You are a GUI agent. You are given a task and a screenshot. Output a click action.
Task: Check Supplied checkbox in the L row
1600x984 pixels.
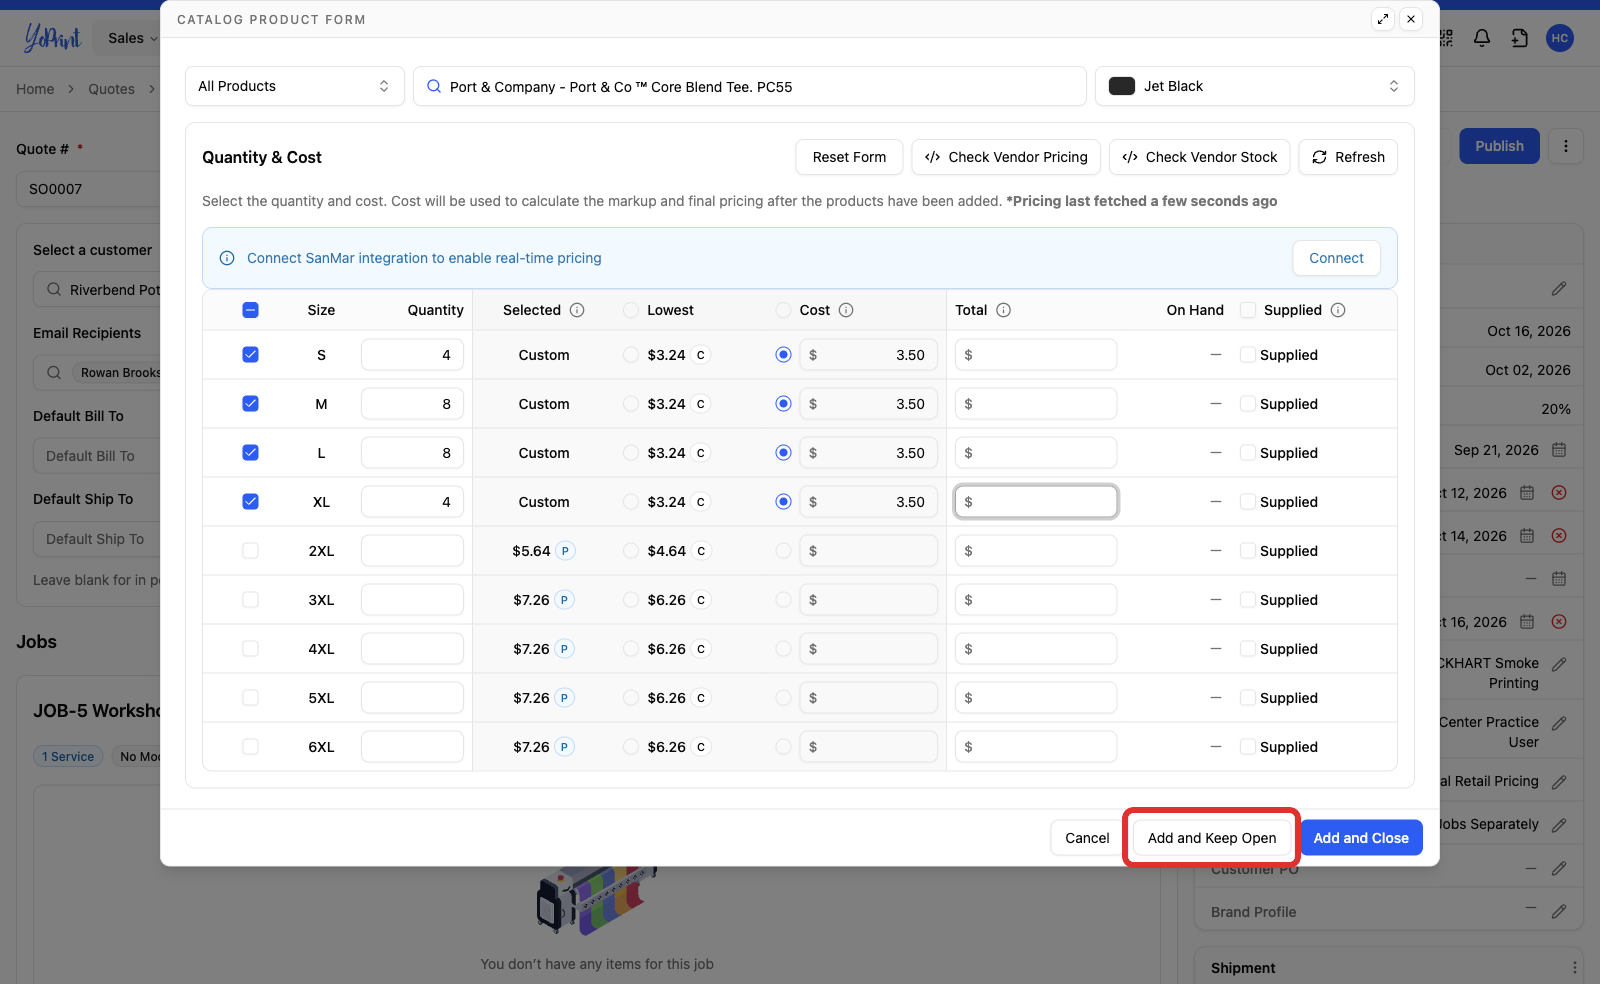point(1248,453)
